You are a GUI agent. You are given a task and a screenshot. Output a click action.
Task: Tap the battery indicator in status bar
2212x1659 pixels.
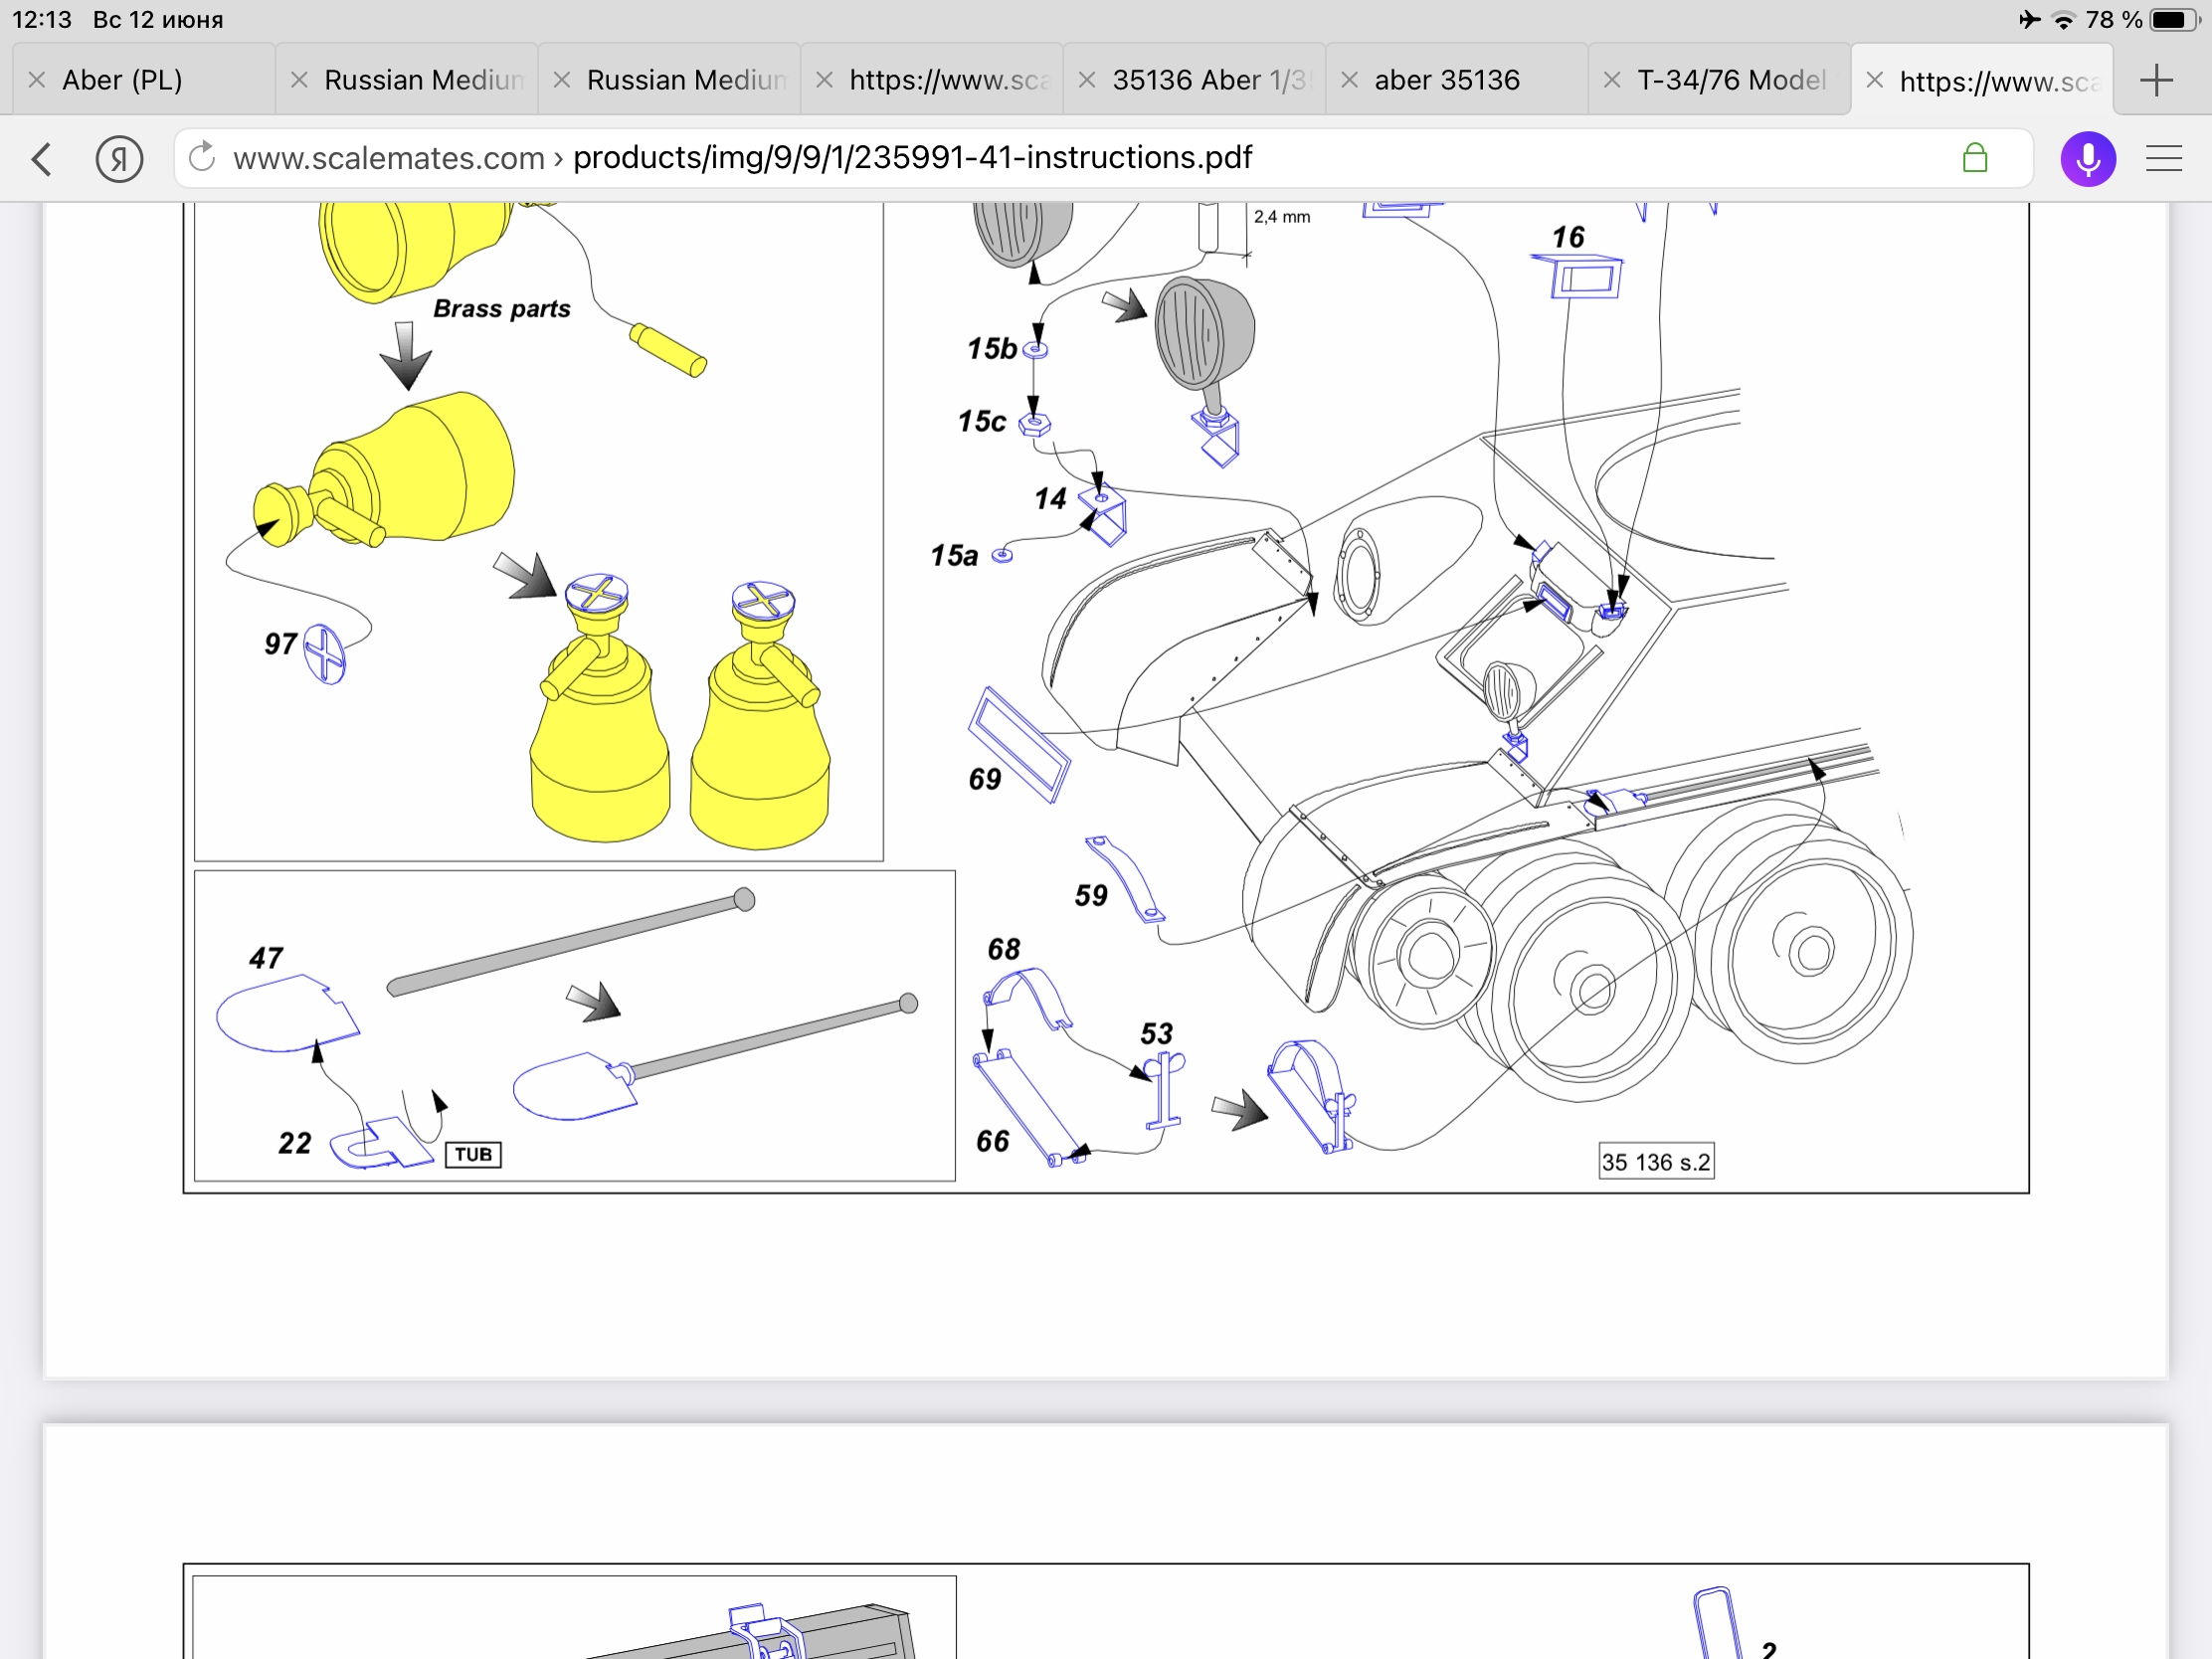[x=2174, y=20]
